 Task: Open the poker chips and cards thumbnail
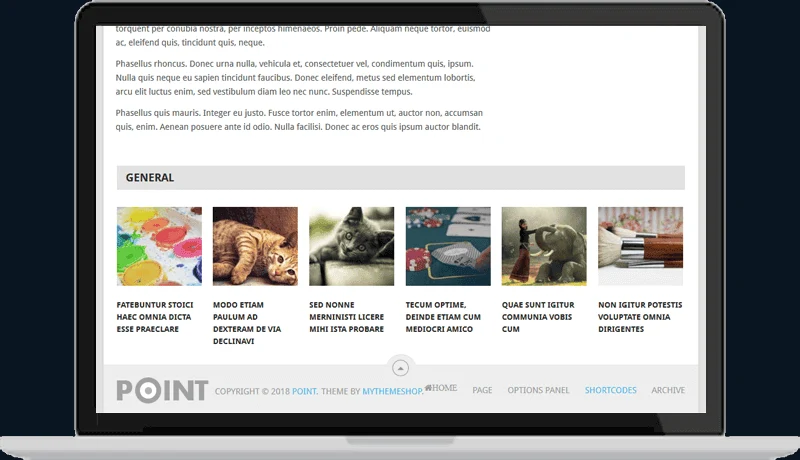448,246
